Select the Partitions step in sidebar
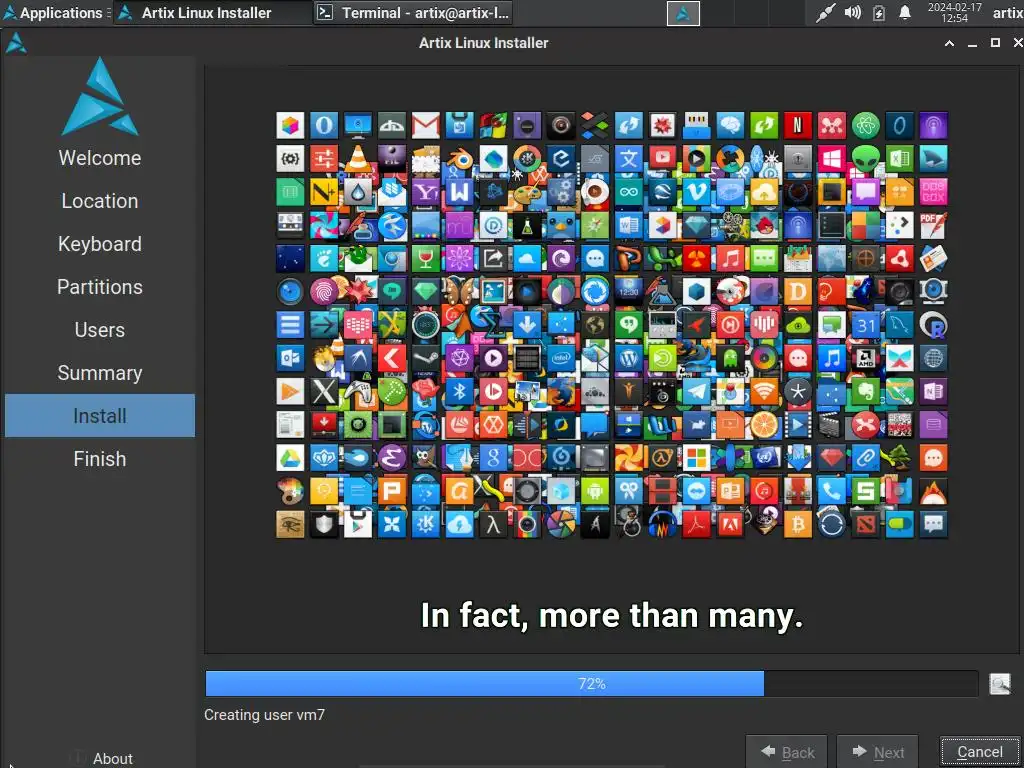This screenshot has width=1024, height=768. pyautogui.click(x=100, y=287)
